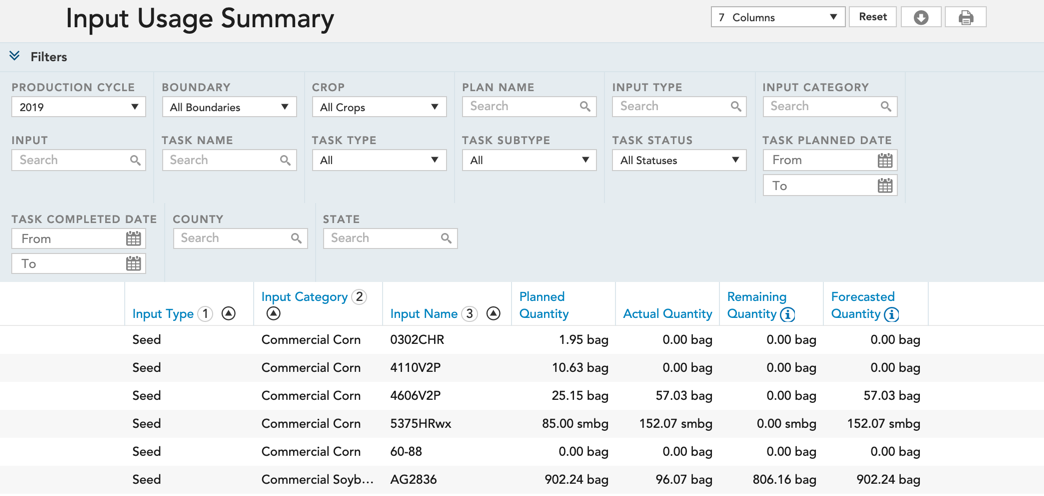This screenshot has width=1044, height=496.
Task: Click Forecasted Quantity info icon
Action: click(892, 314)
